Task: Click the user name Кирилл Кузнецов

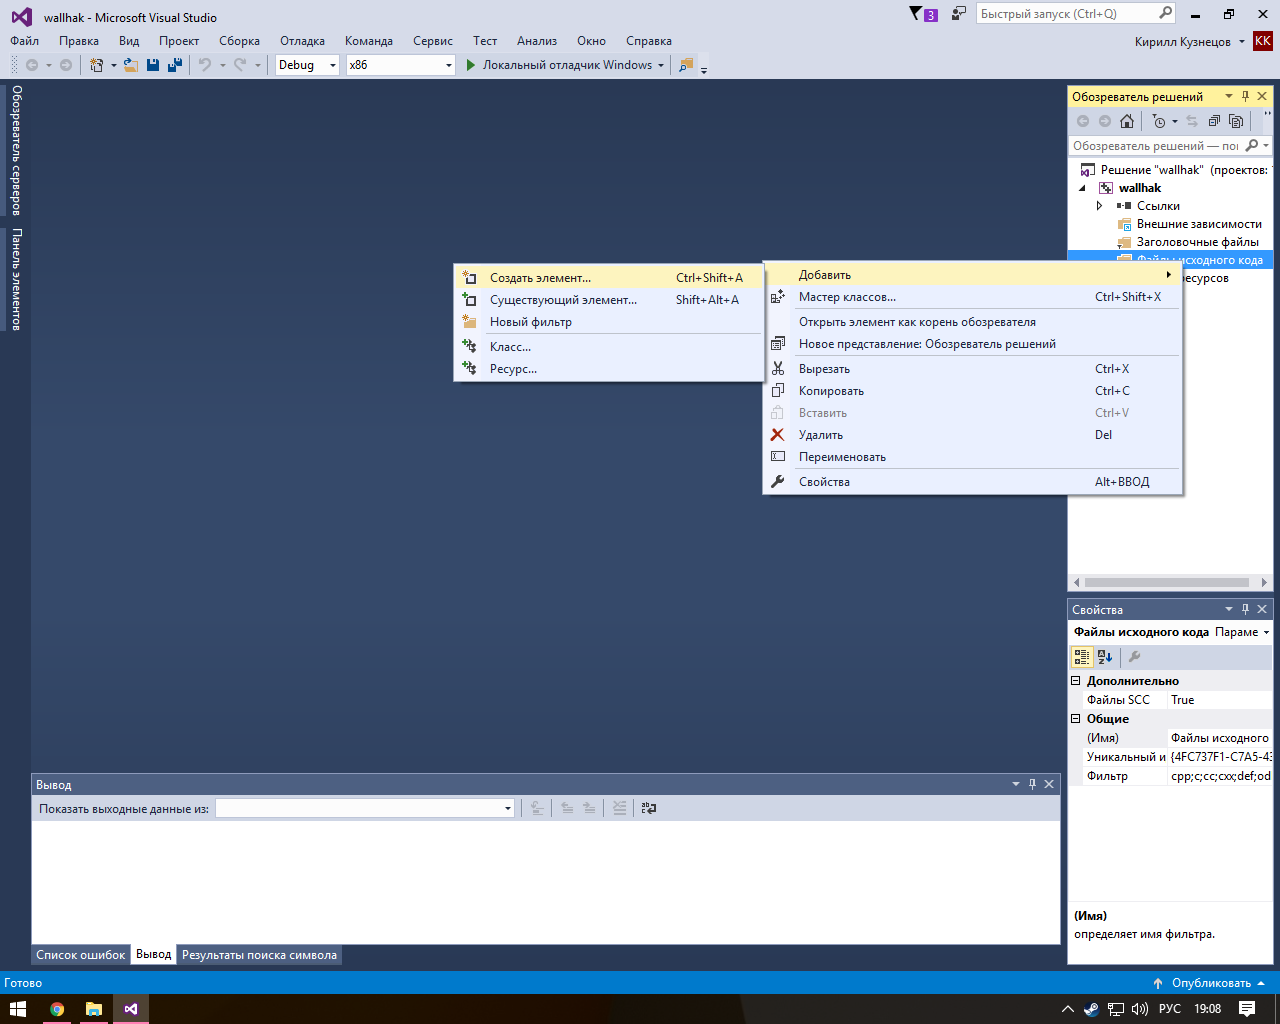Action: click(1183, 42)
